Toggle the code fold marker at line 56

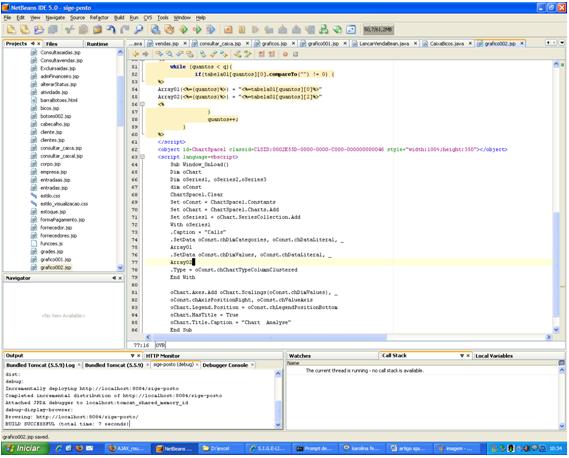(142, 104)
